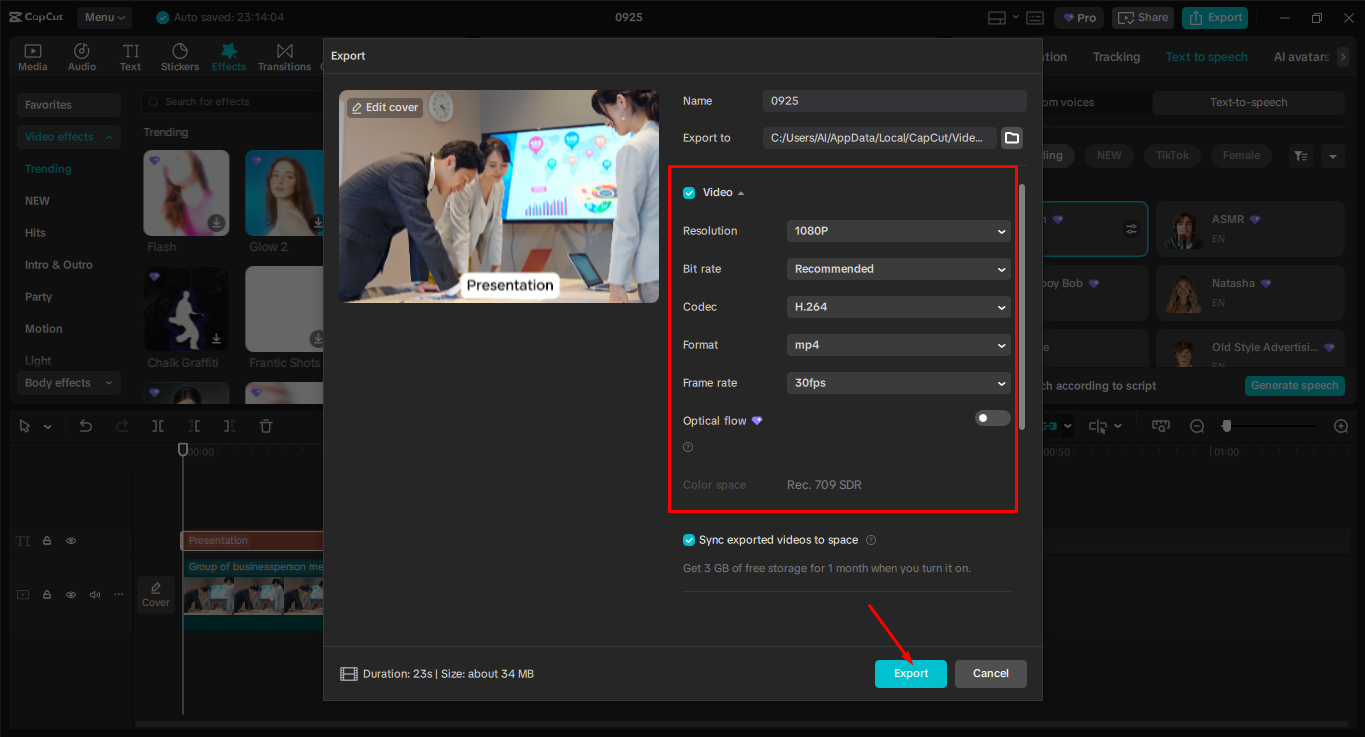The image size is (1365, 737).
Task: Open the Resolution dropdown set to 1080P
Action: 897,231
